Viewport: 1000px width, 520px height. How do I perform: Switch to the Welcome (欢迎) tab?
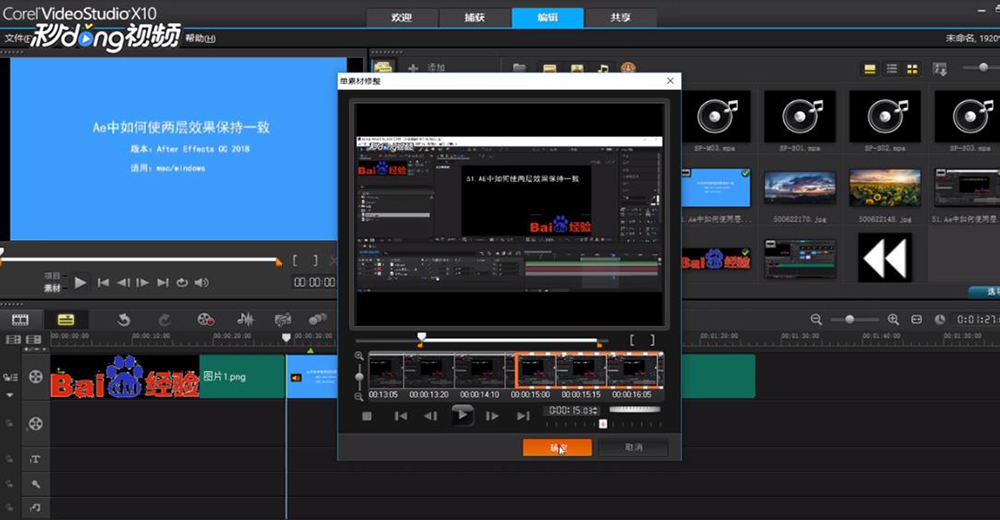tap(402, 17)
